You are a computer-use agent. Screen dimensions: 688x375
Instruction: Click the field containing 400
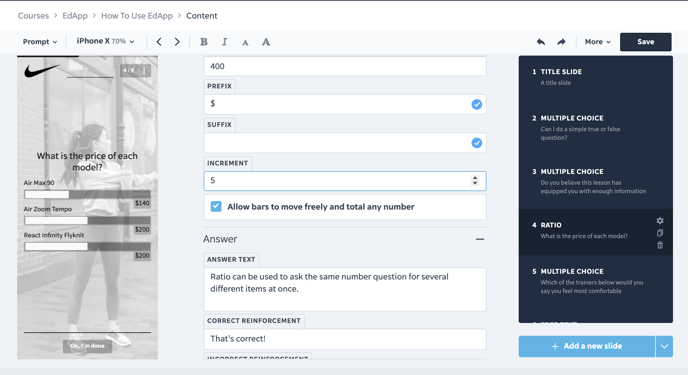pyautogui.click(x=345, y=66)
